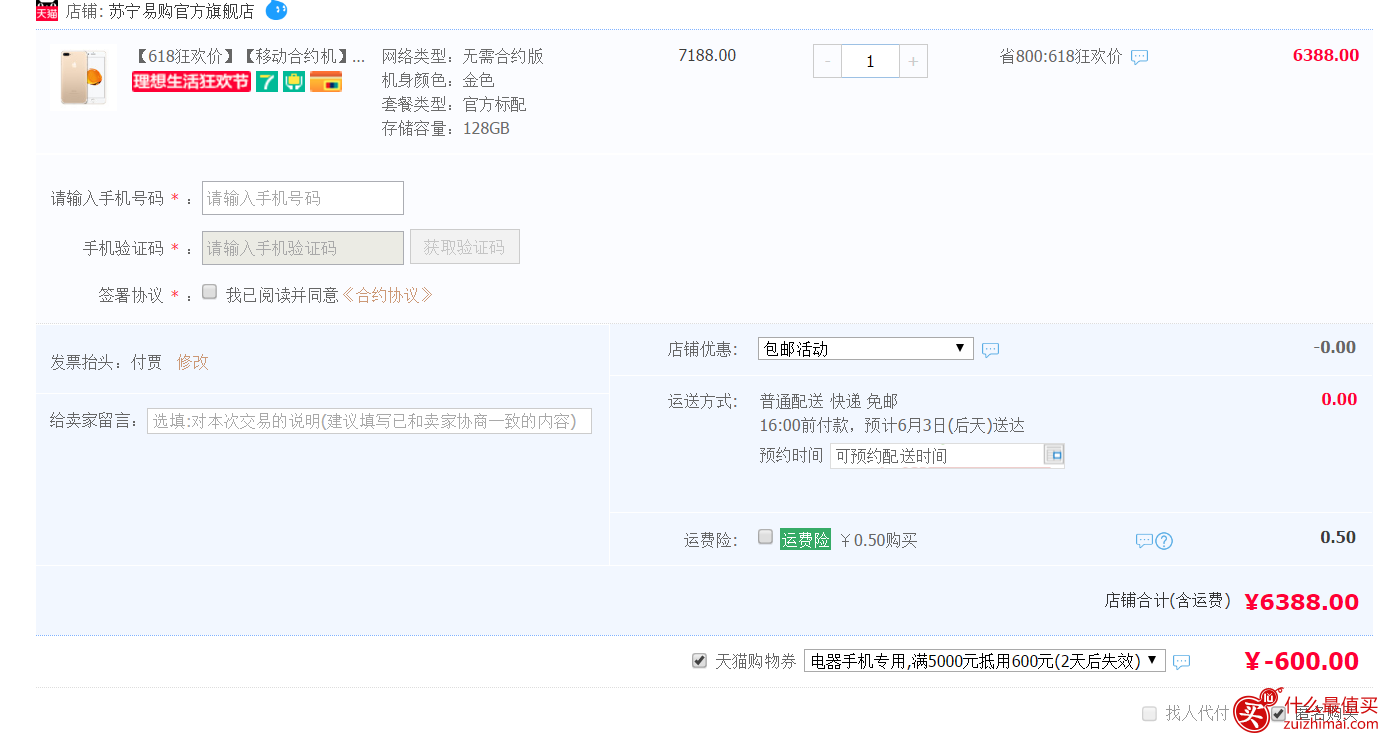Open the calendar picker for 预约时间

(1054, 455)
